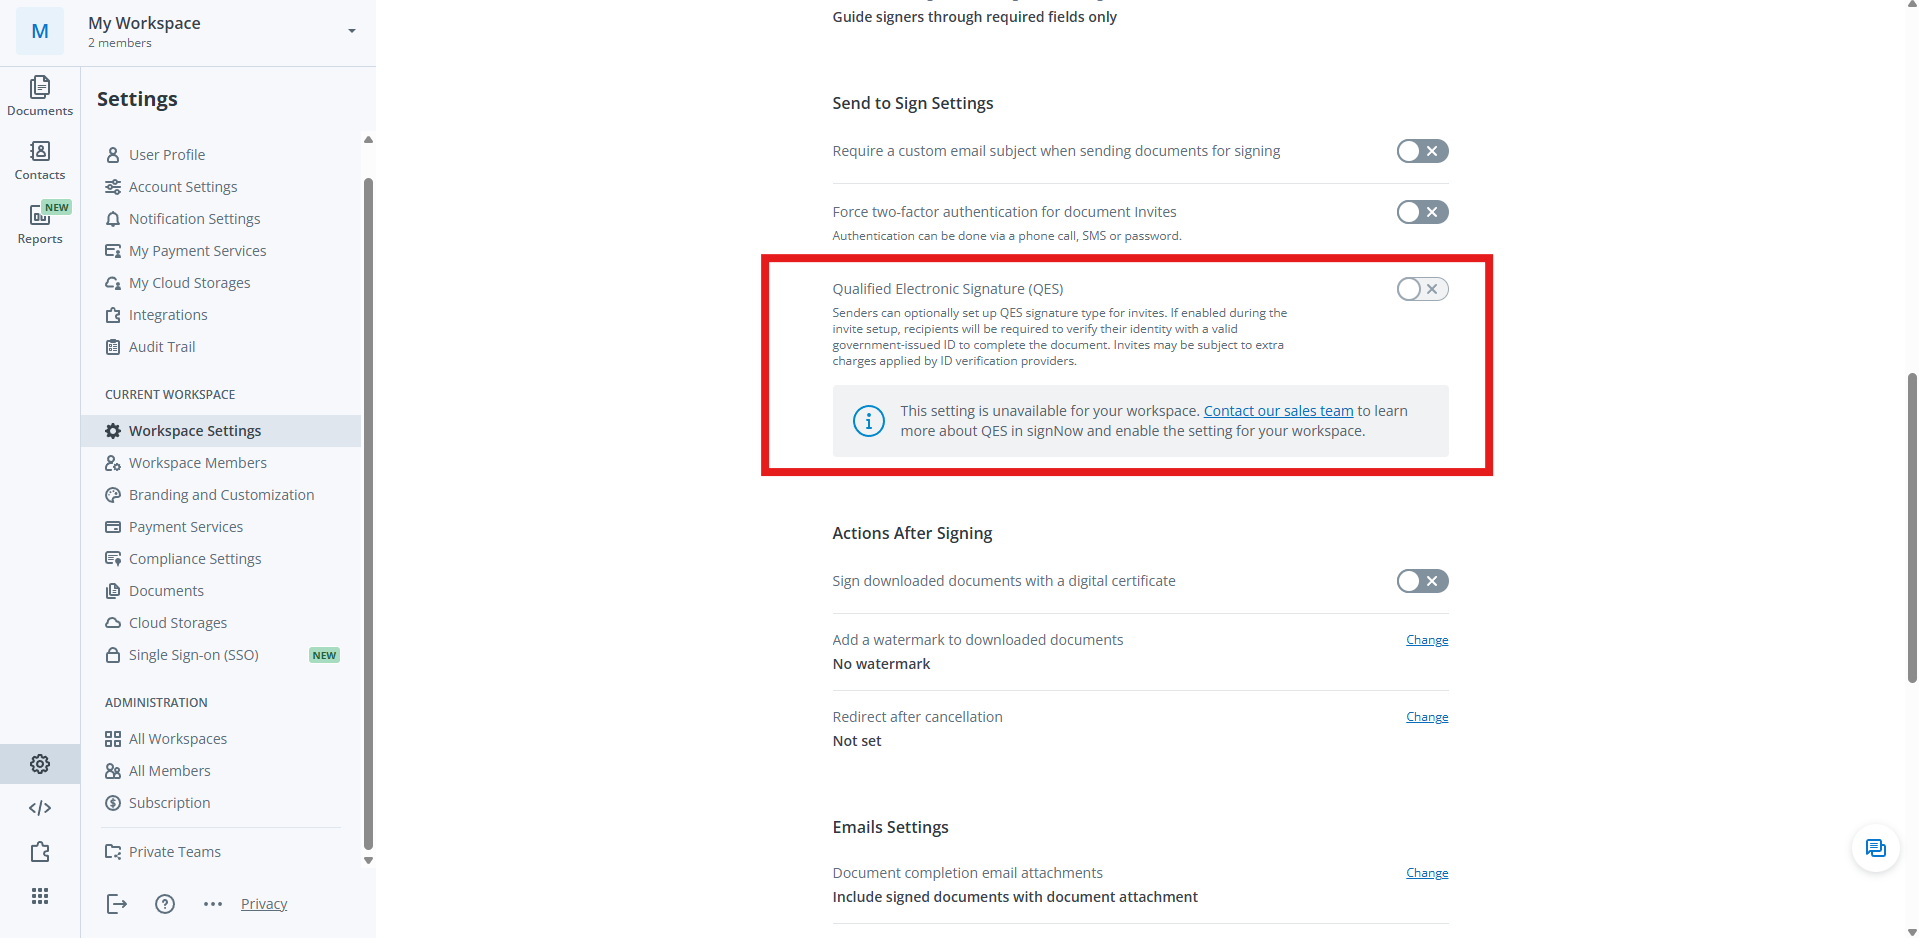The width and height of the screenshot is (1919, 938).
Task: Click the three-dots more options button
Action: point(213,904)
